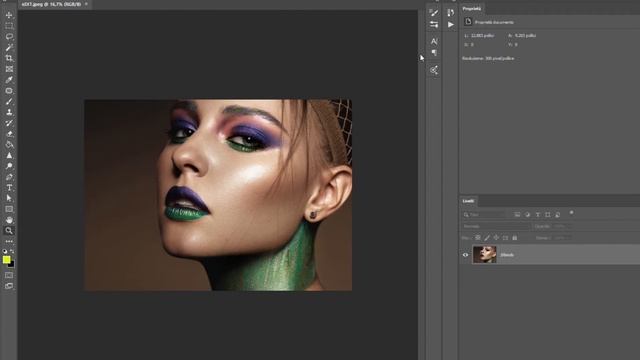The image size is (640, 360).
Task: Filter layers by pixel layers
Action: tap(517, 215)
